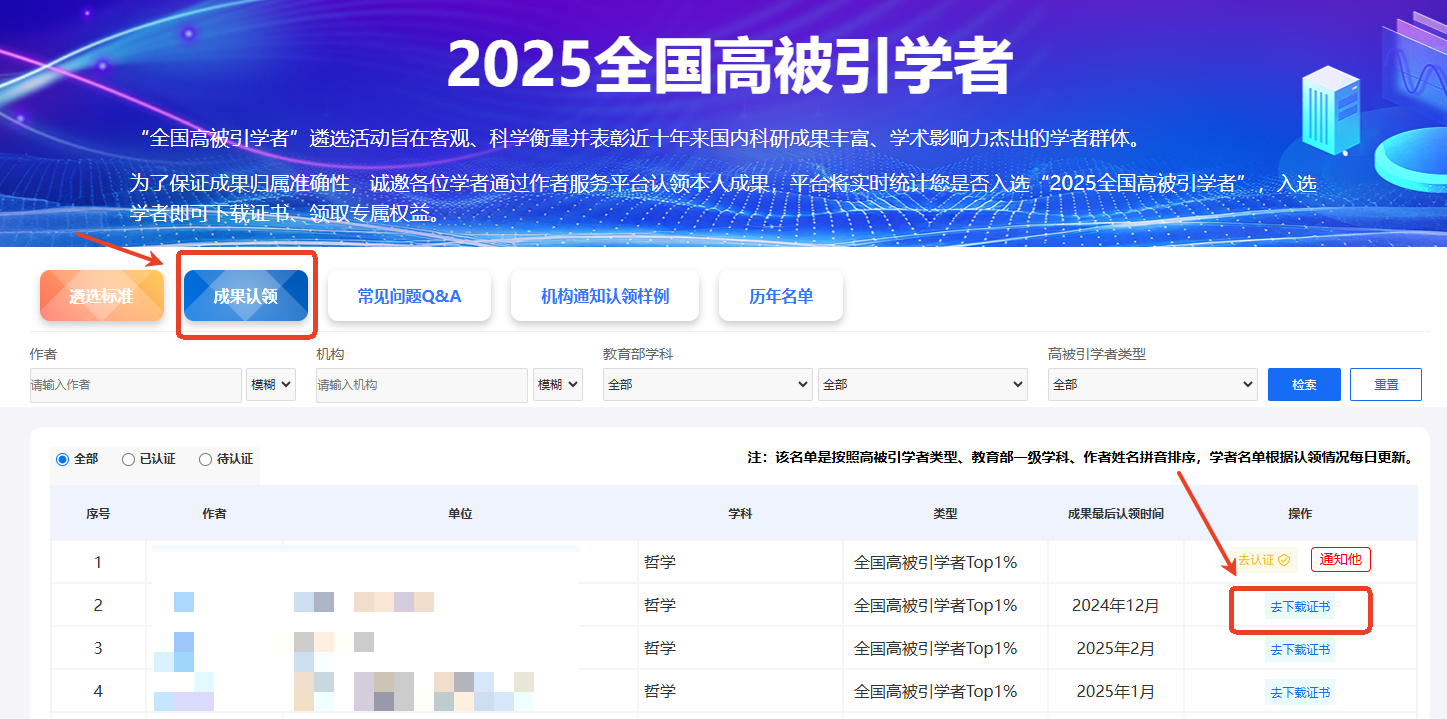Open the 历年名单 tab
Image resolution: width=1447 pixels, height=719 pixels.
[781, 296]
